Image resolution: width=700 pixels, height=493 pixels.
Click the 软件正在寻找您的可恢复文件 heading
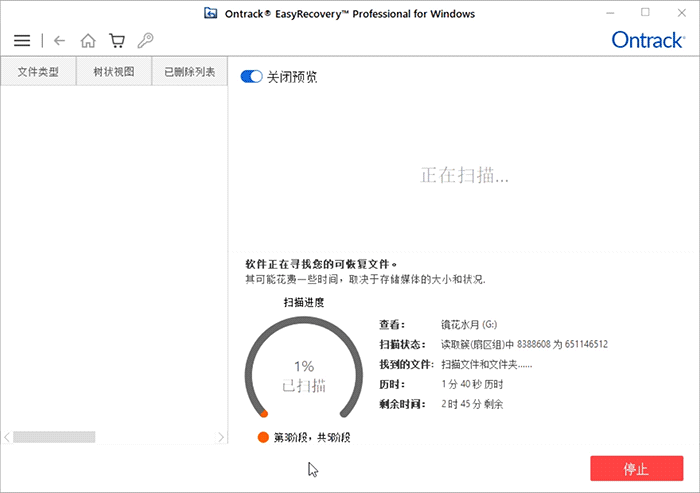(x=321, y=264)
